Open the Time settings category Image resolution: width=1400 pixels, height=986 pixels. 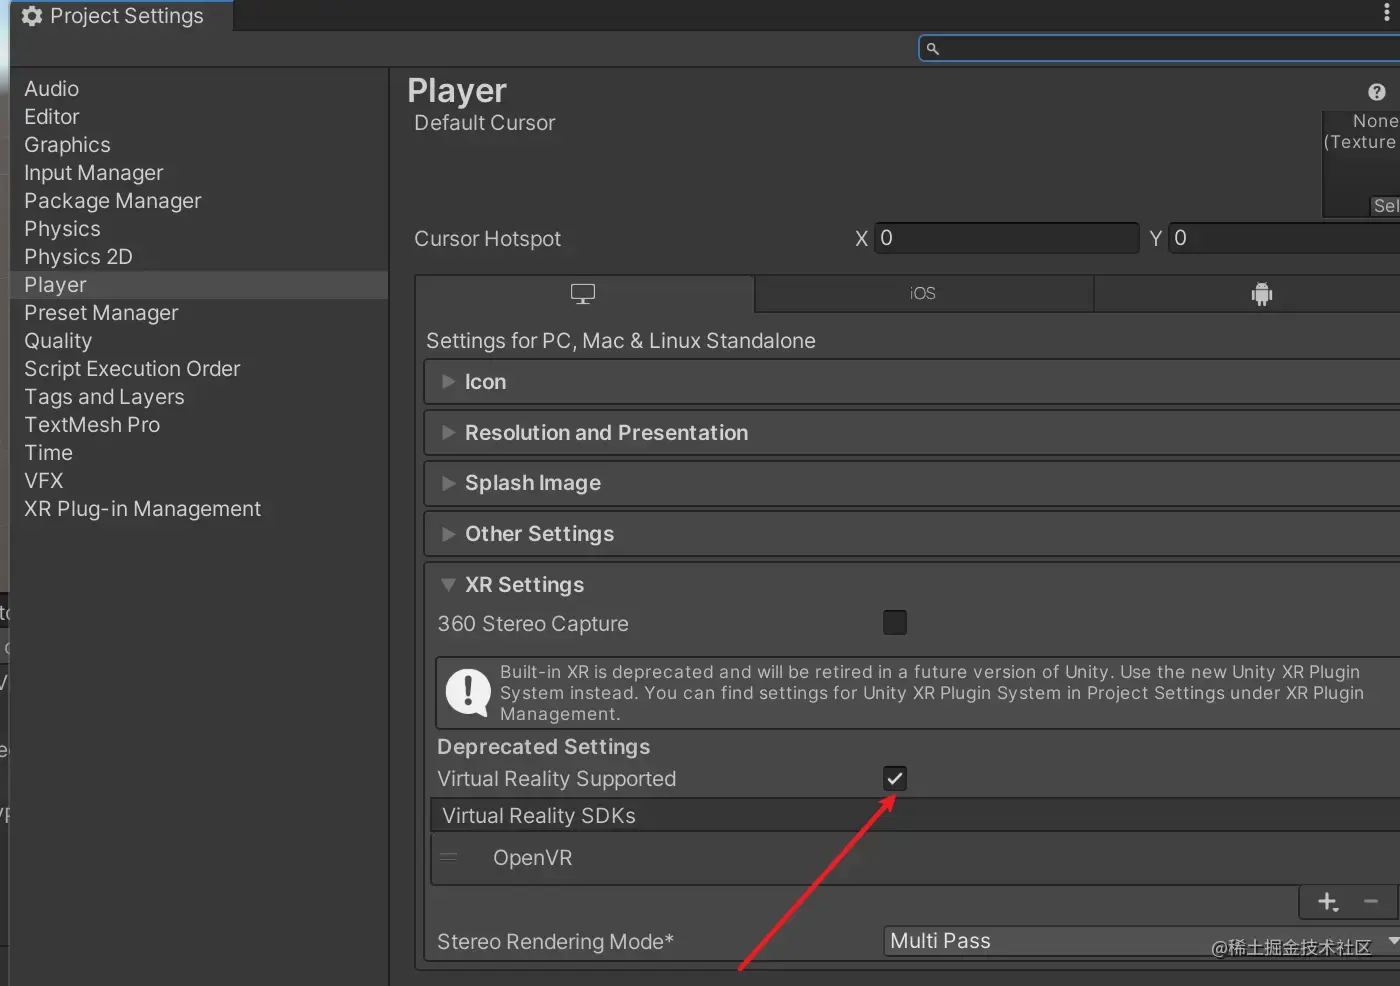(48, 453)
